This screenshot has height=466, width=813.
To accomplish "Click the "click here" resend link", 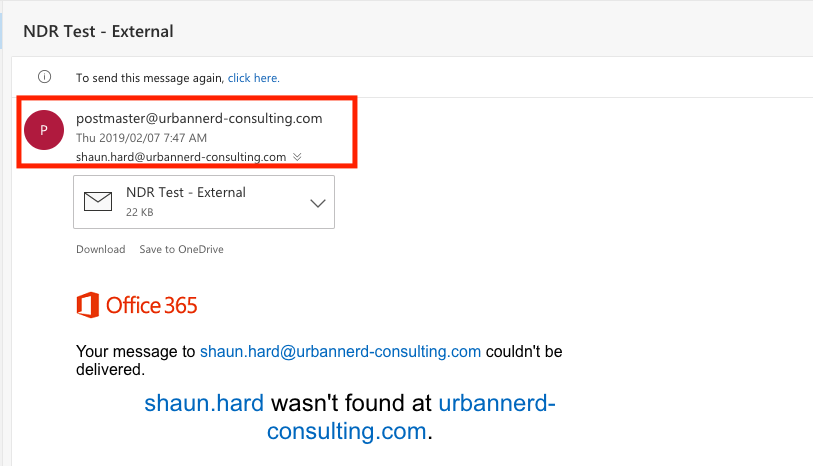I will [x=254, y=78].
